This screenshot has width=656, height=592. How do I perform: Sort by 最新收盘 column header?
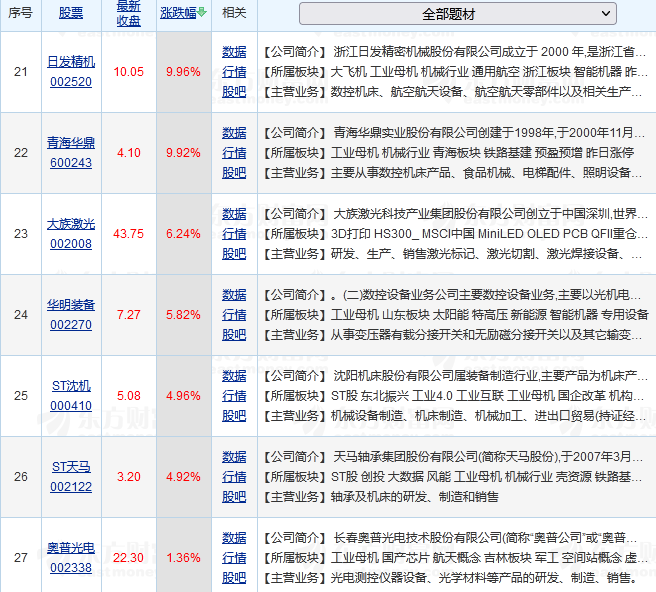tap(128, 14)
